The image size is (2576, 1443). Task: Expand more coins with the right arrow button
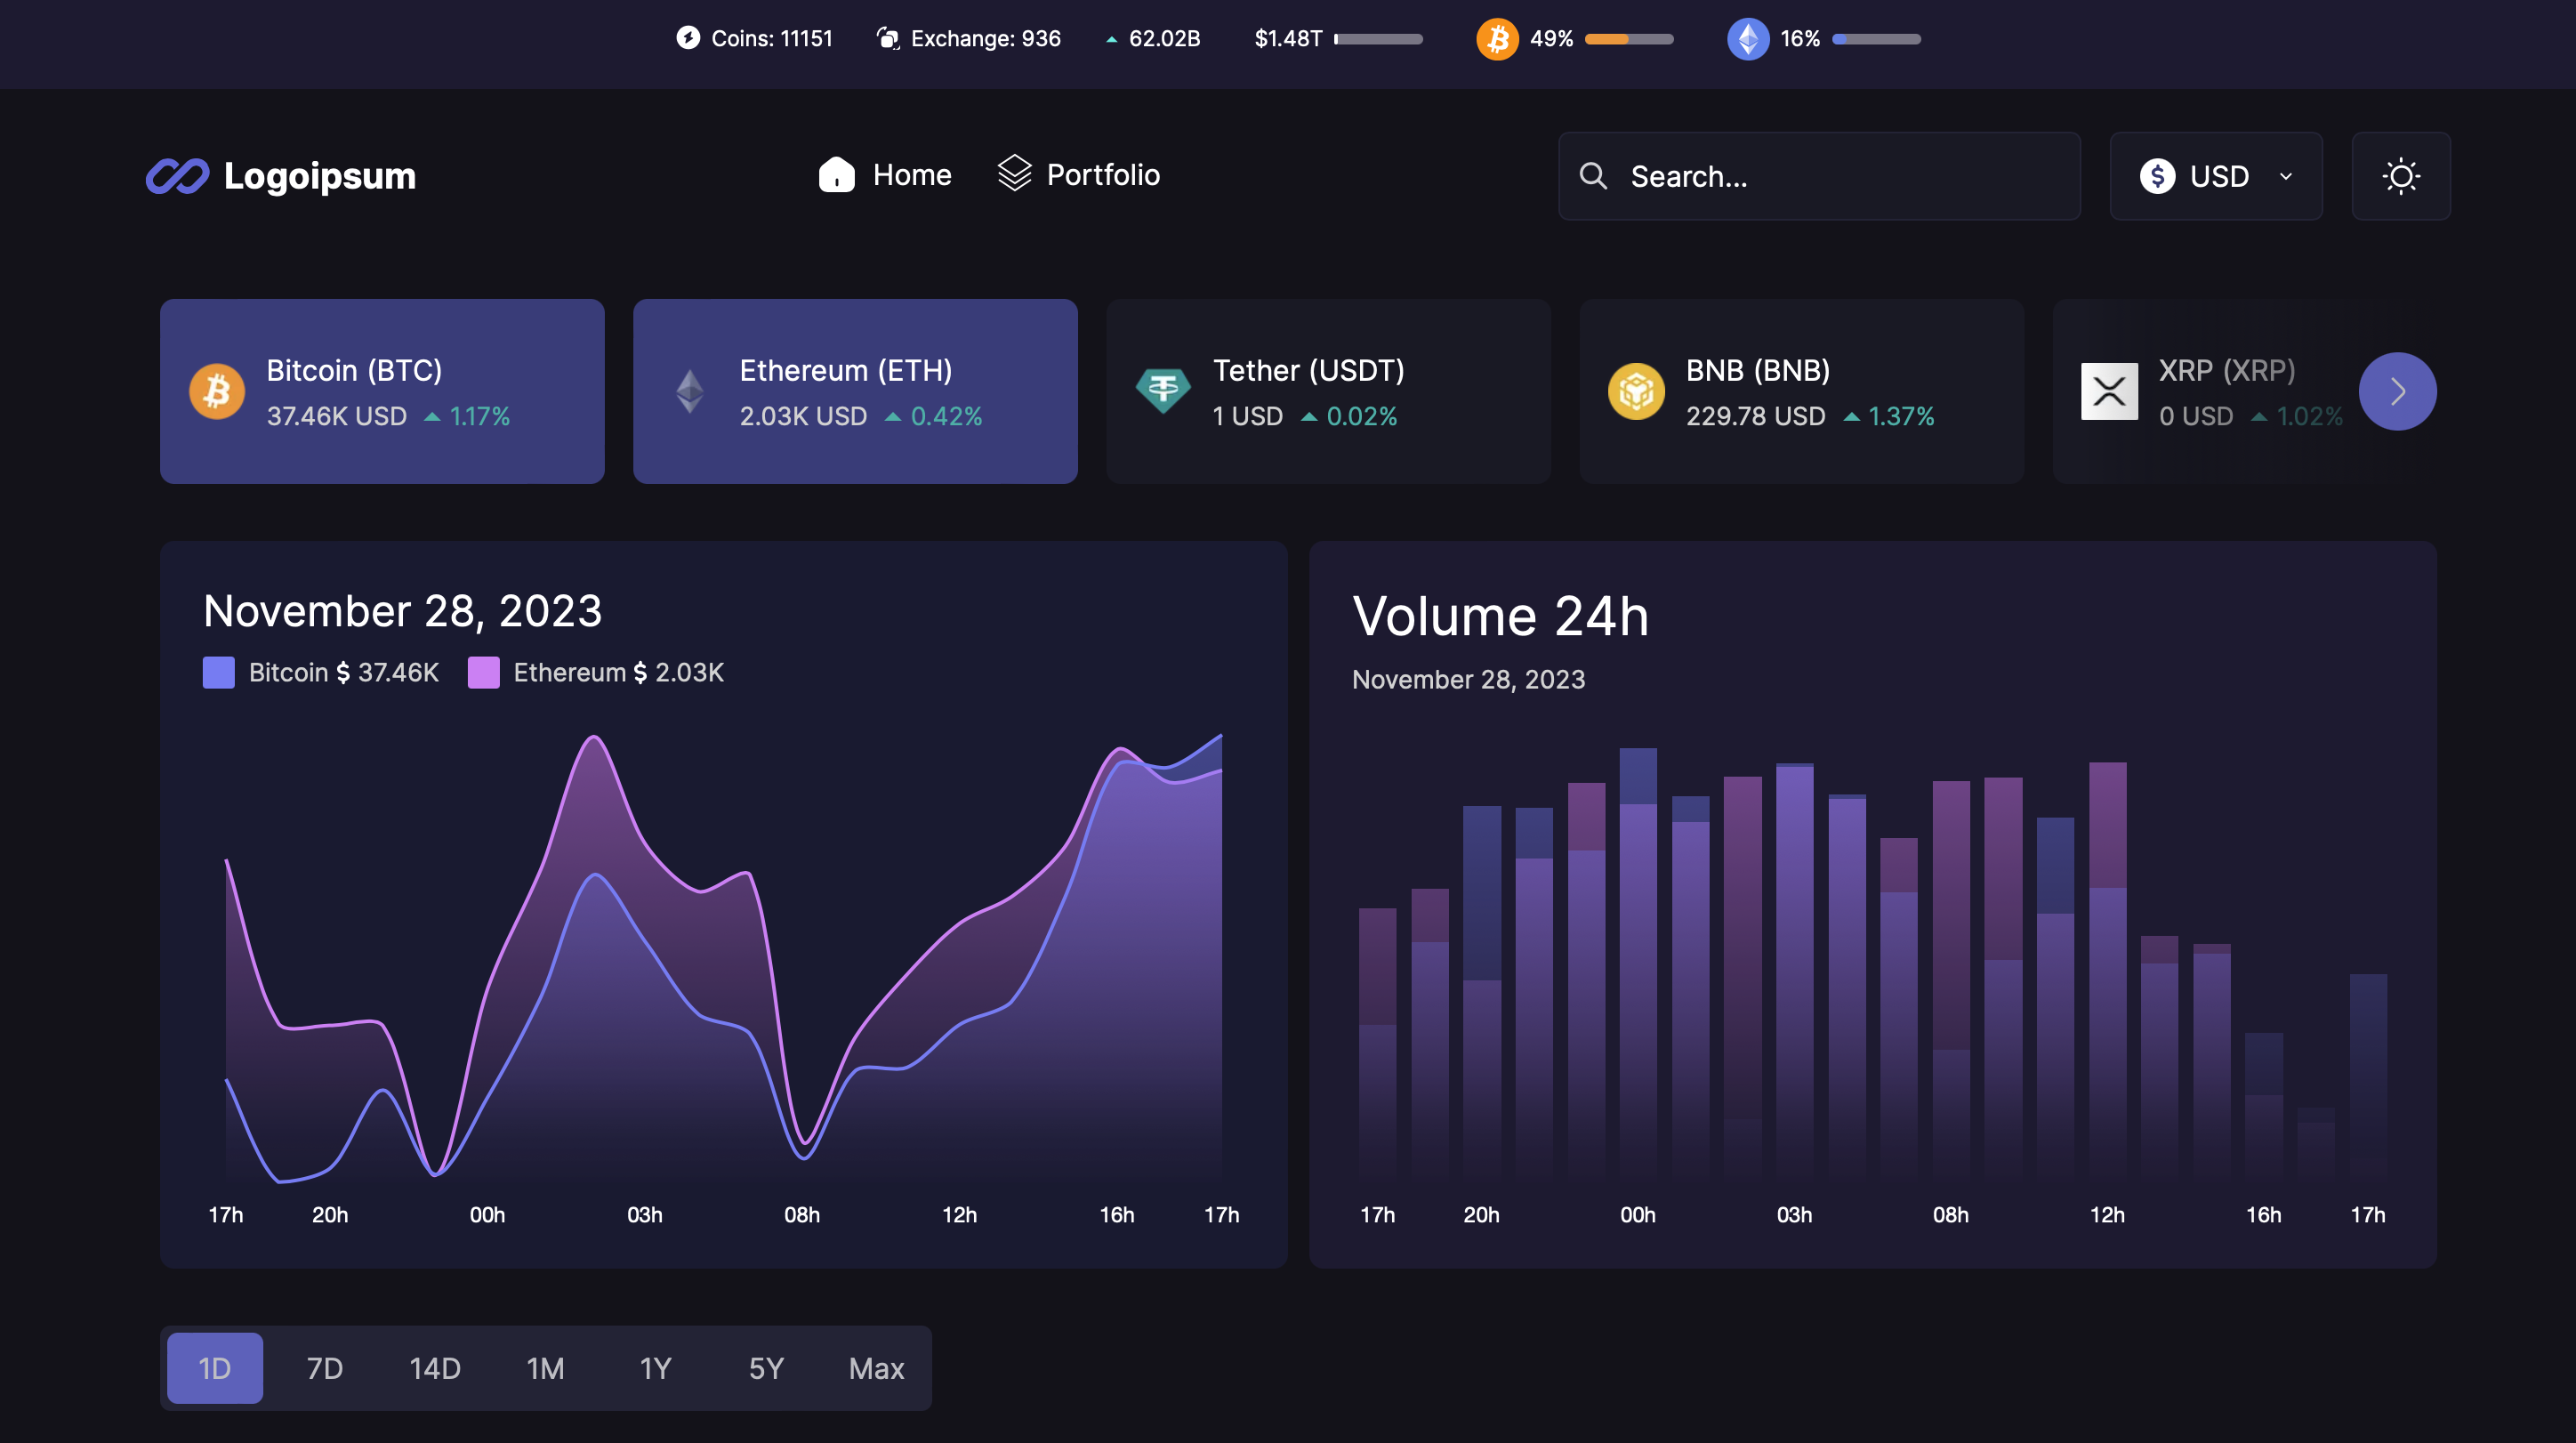tap(2397, 391)
